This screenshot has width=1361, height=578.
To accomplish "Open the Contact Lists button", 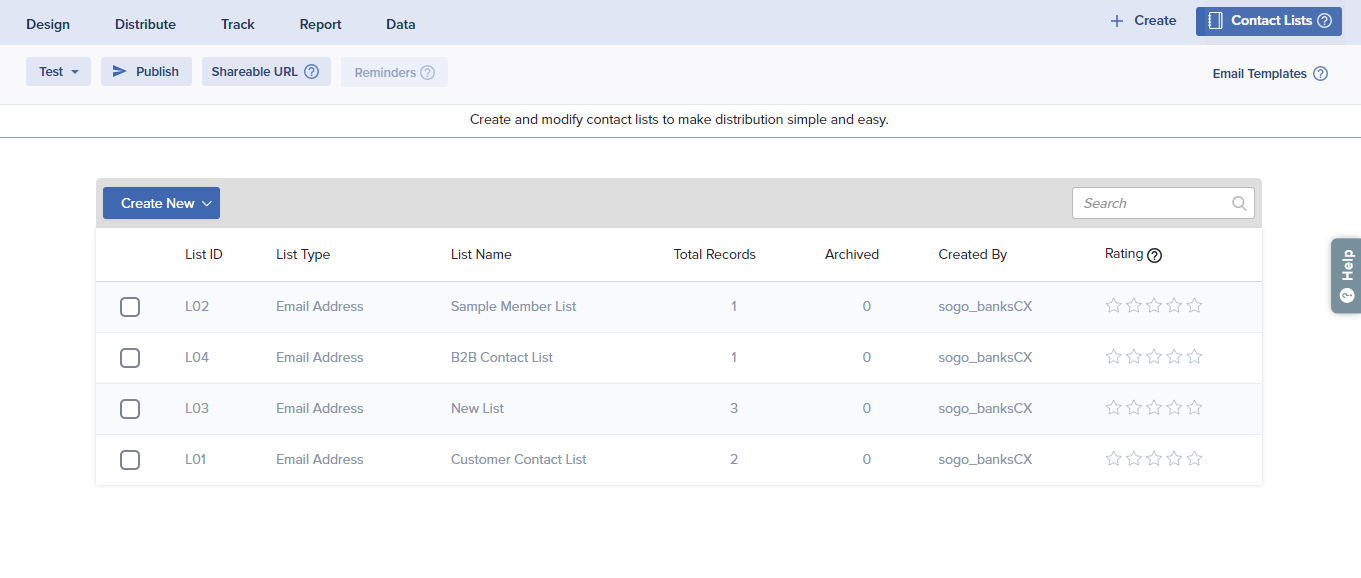I will tap(1268, 21).
